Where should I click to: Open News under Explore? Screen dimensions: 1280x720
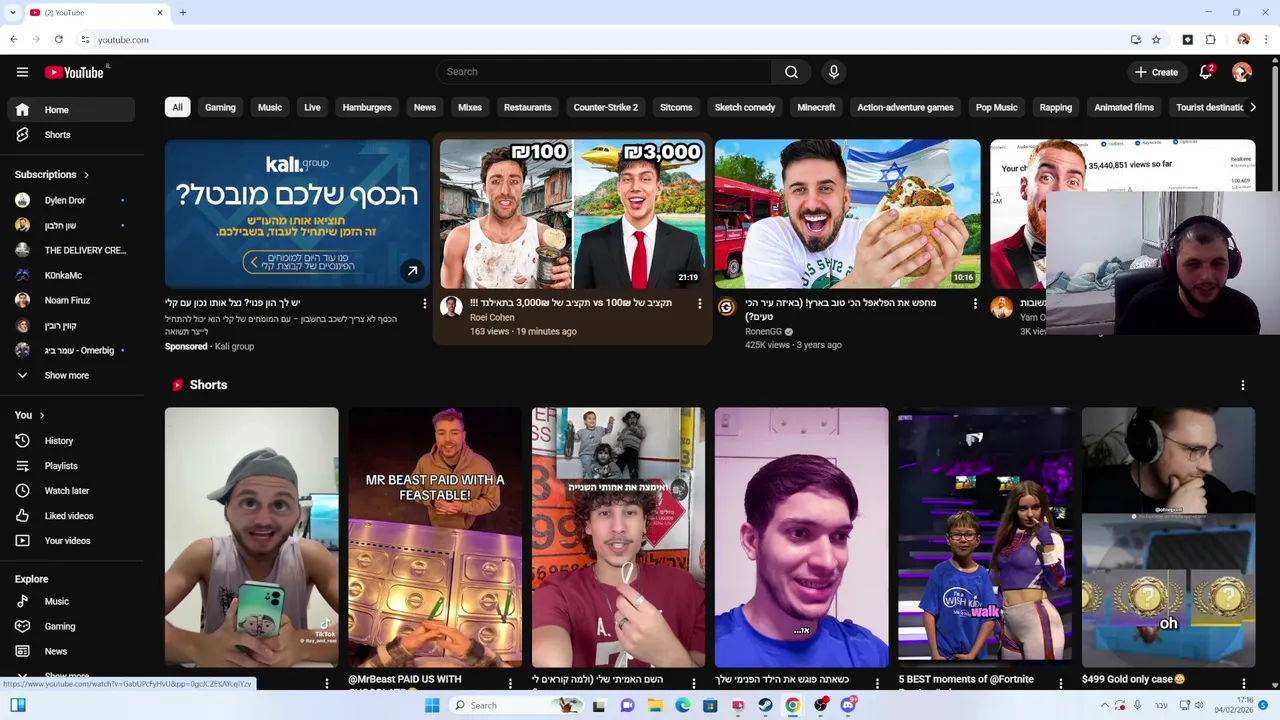pyautogui.click(x=70, y=652)
